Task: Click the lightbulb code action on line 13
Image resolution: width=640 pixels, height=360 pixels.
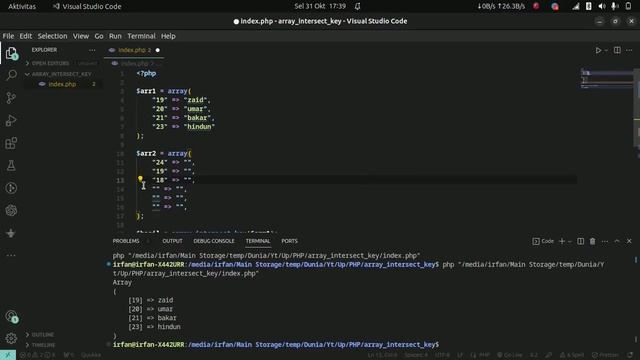Action: (x=140, y=179)
